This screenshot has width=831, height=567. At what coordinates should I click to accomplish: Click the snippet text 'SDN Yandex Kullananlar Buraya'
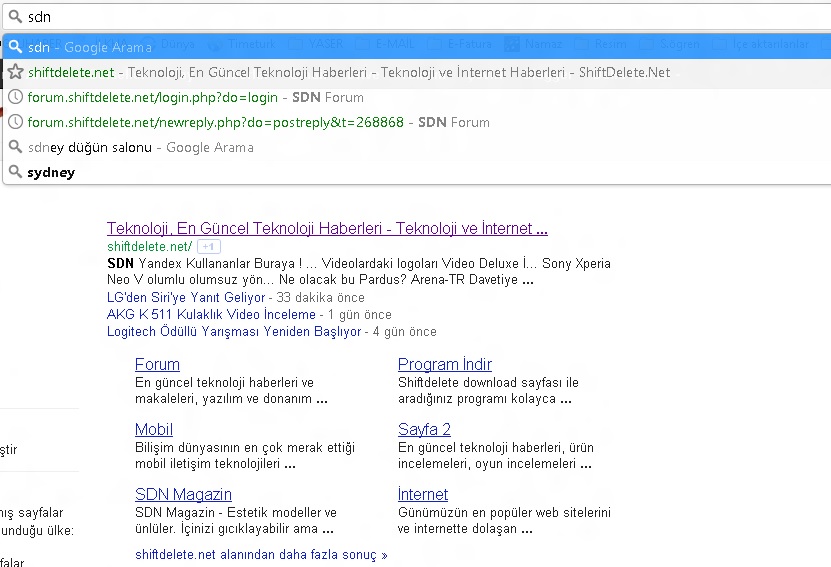(201, 263)
